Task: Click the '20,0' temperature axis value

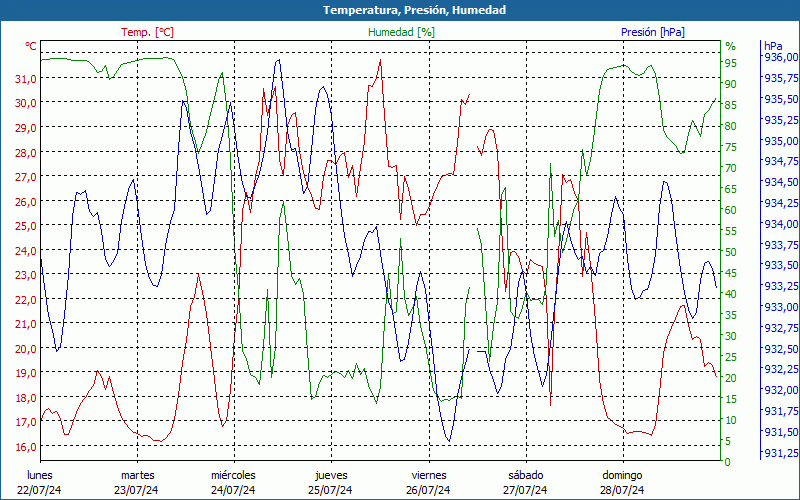Action: (x=26, y=348)
